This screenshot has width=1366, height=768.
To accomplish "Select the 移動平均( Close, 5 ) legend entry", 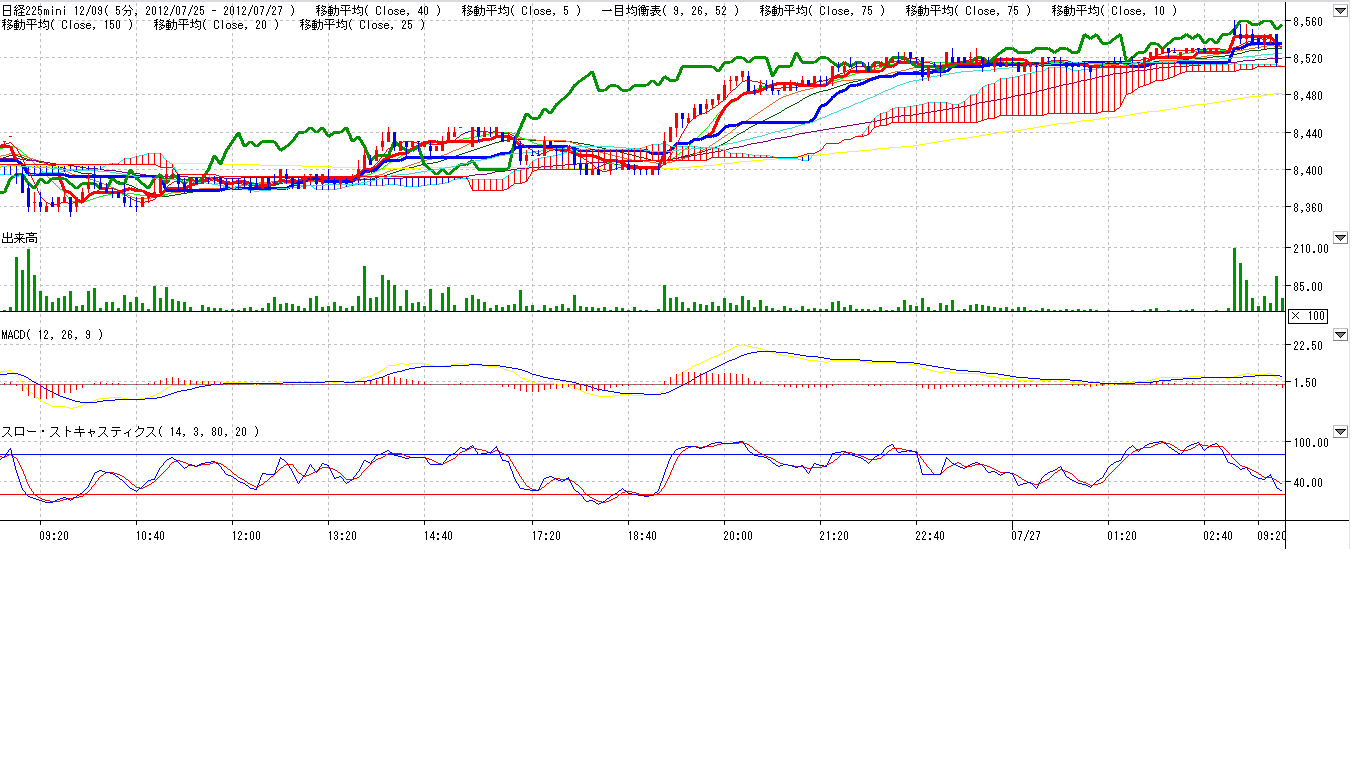I will pyautogui.click(x=521, y=10).
